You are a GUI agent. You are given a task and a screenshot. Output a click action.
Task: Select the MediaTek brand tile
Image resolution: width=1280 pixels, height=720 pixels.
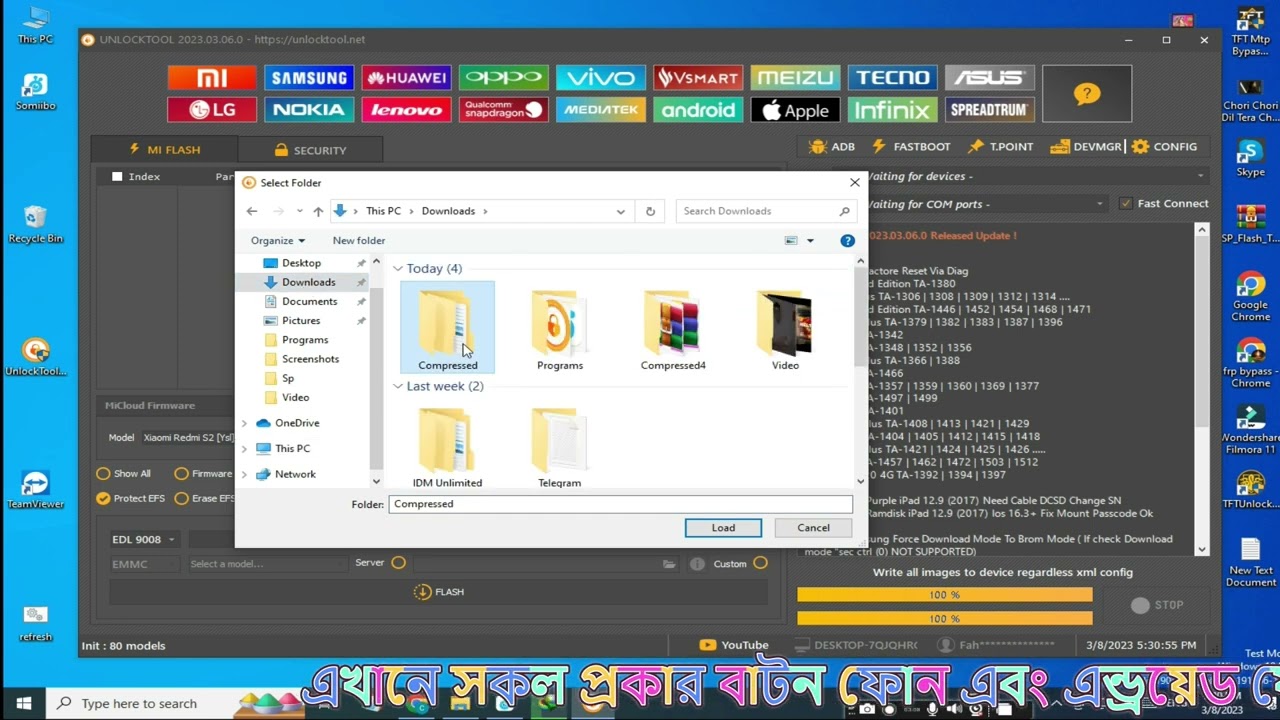click(x=601, y=110)
